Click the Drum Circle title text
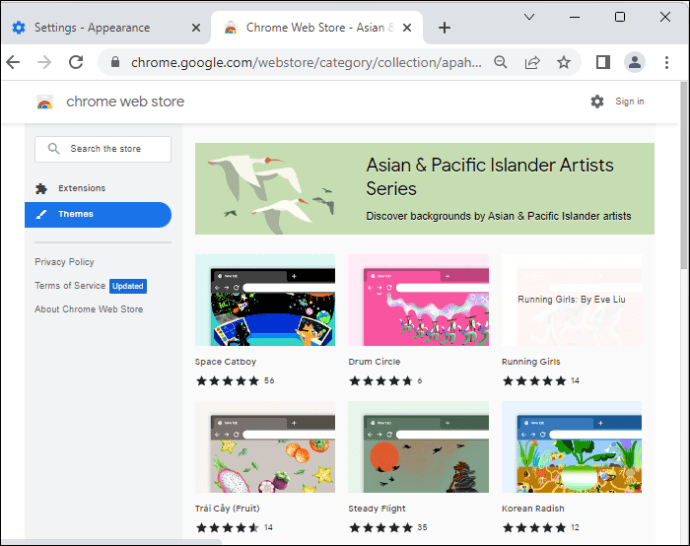690x546 pixels. tap(374, 362)
